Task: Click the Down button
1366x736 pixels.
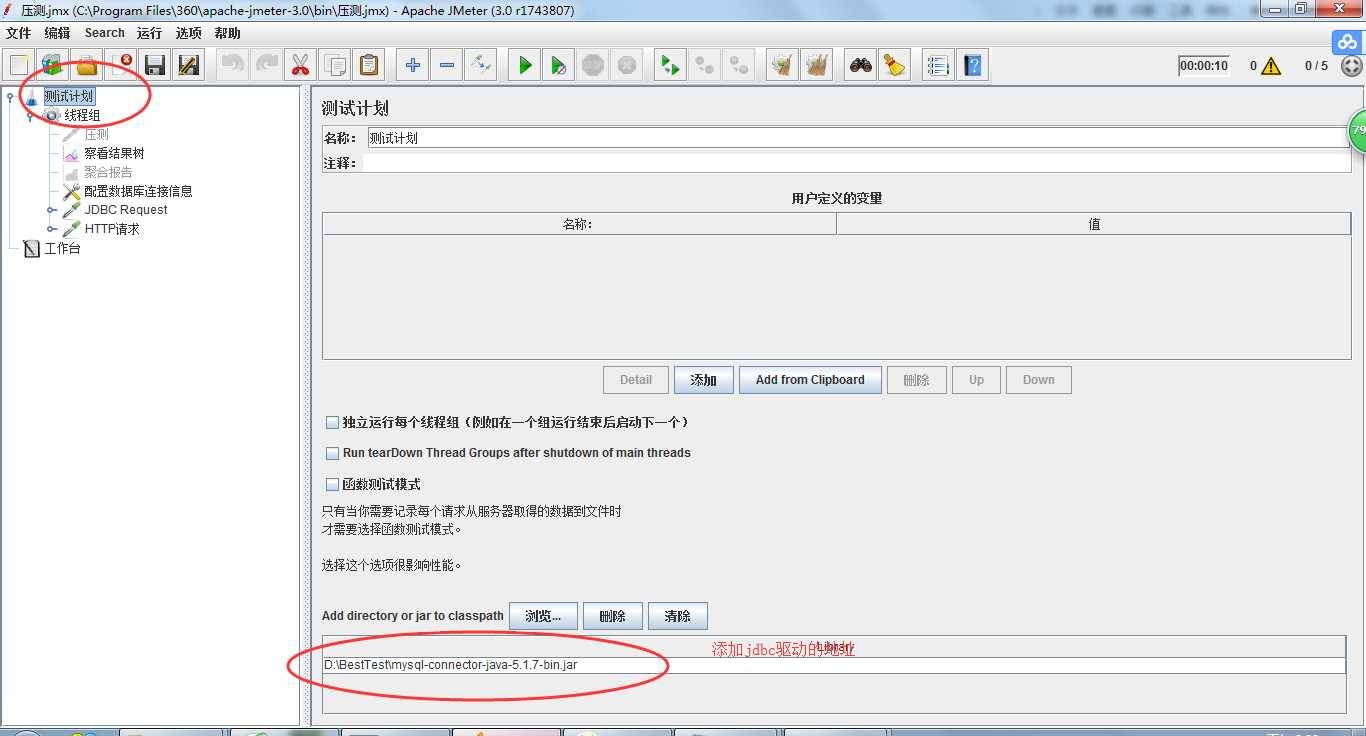Action: pyautogui.click(x=1038, y=380)
